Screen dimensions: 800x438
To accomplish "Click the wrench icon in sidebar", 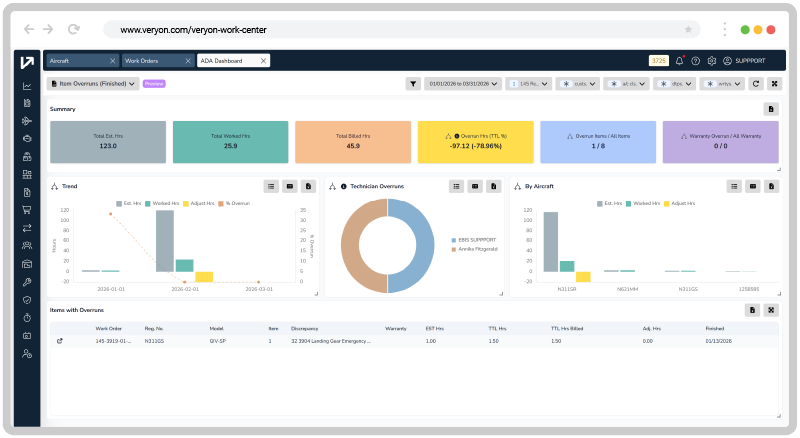I will [x=27, y=282].
